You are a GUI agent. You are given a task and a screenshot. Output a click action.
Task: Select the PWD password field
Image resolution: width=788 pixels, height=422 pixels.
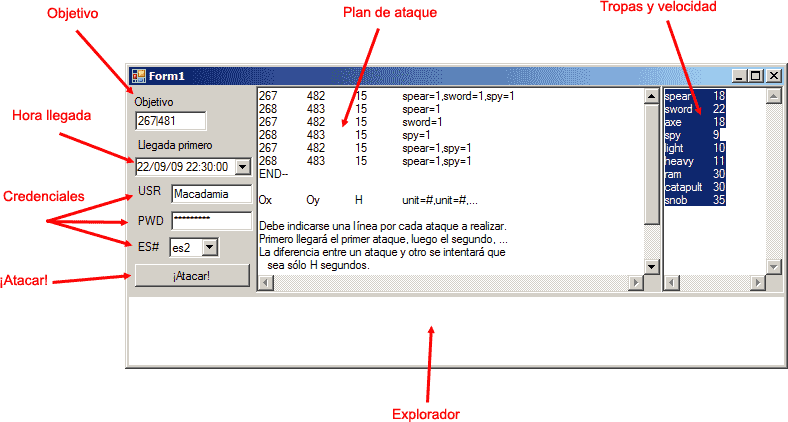coord(210,220)
